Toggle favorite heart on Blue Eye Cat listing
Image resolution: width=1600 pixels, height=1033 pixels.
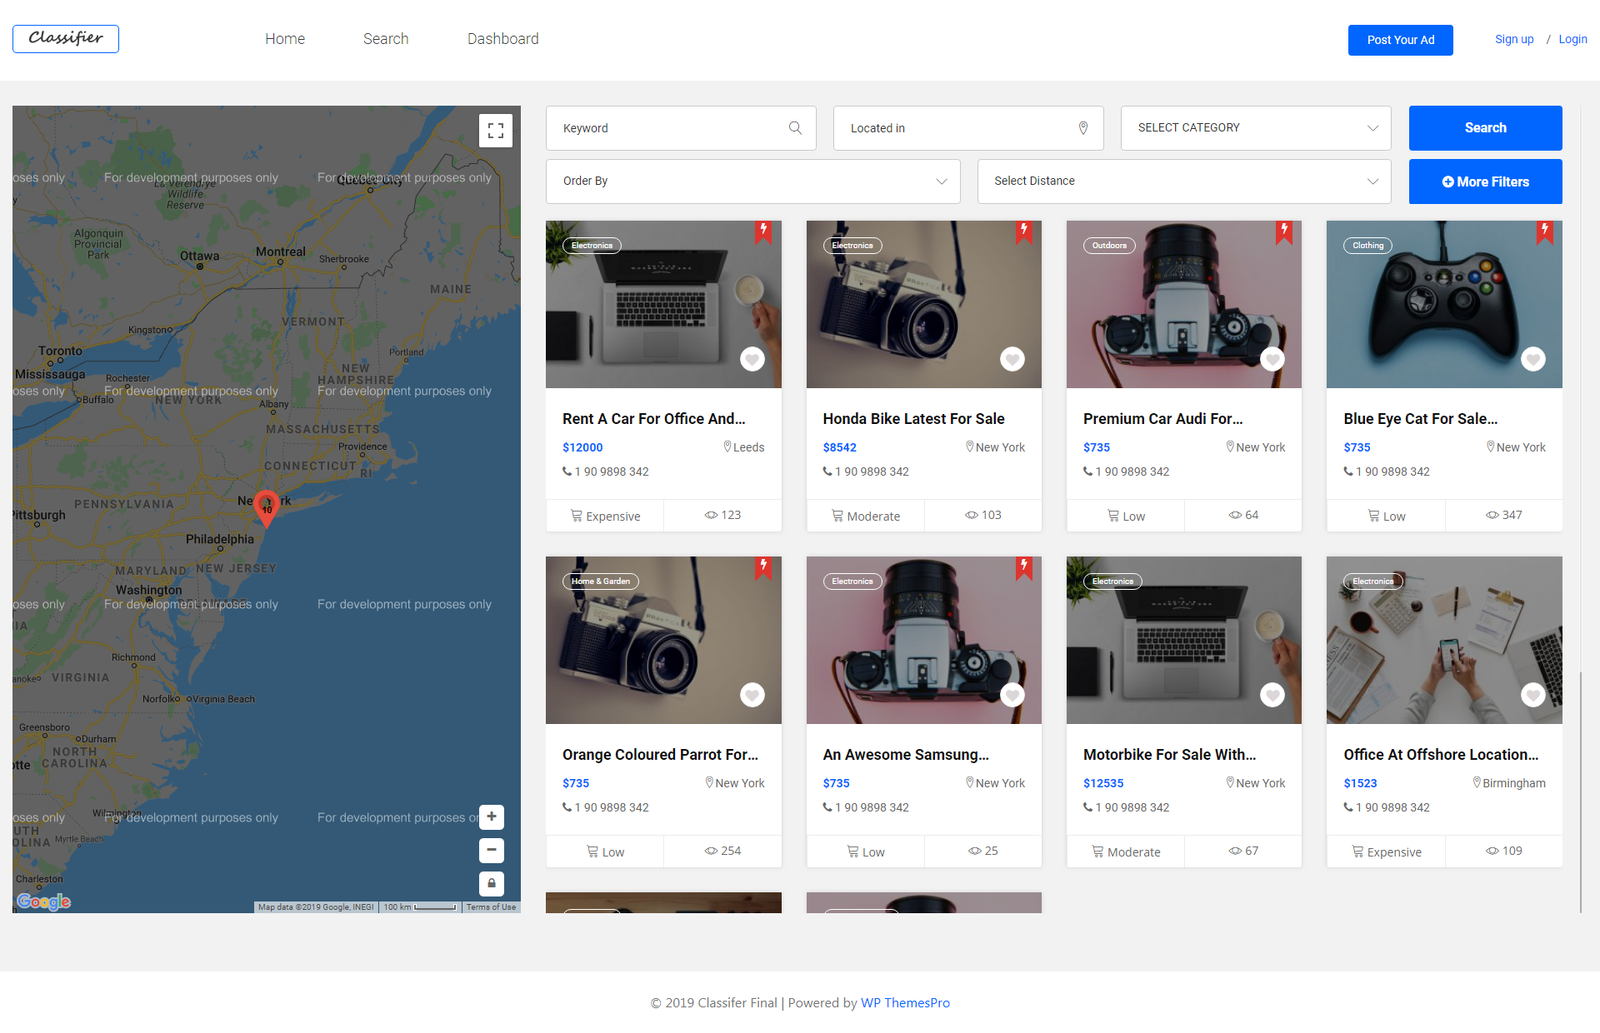(1533, 359)
